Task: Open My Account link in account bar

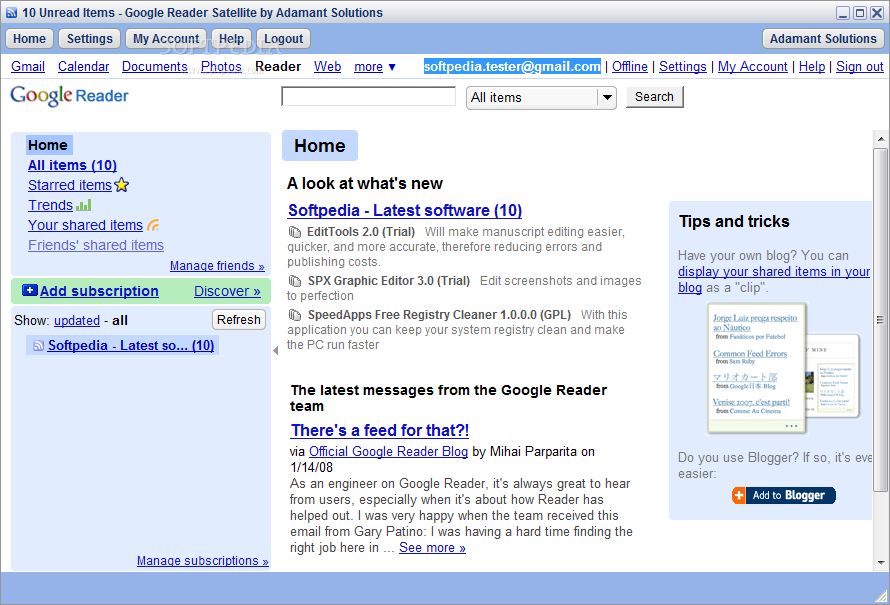Action: (x=753, y=66)
